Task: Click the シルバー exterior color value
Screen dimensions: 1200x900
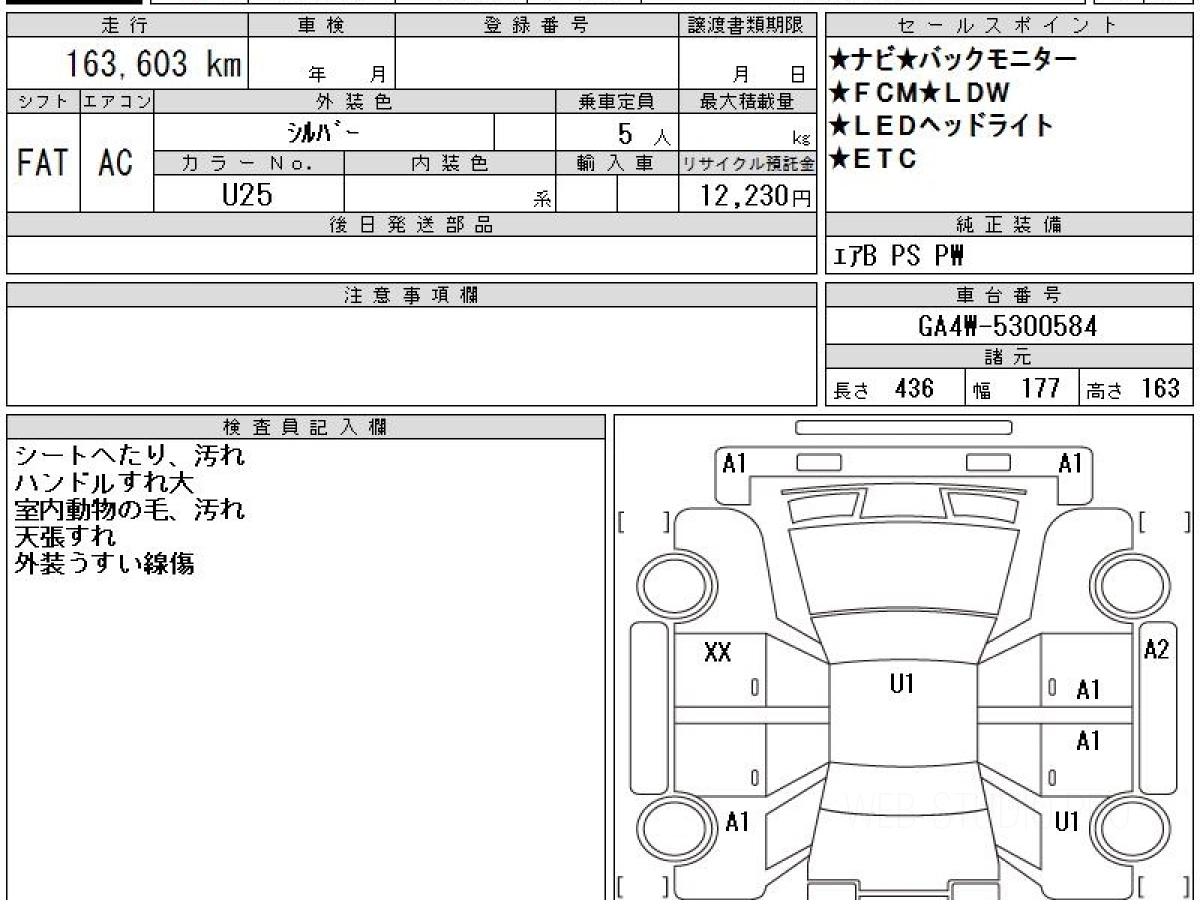Action: tap(324, 132)
